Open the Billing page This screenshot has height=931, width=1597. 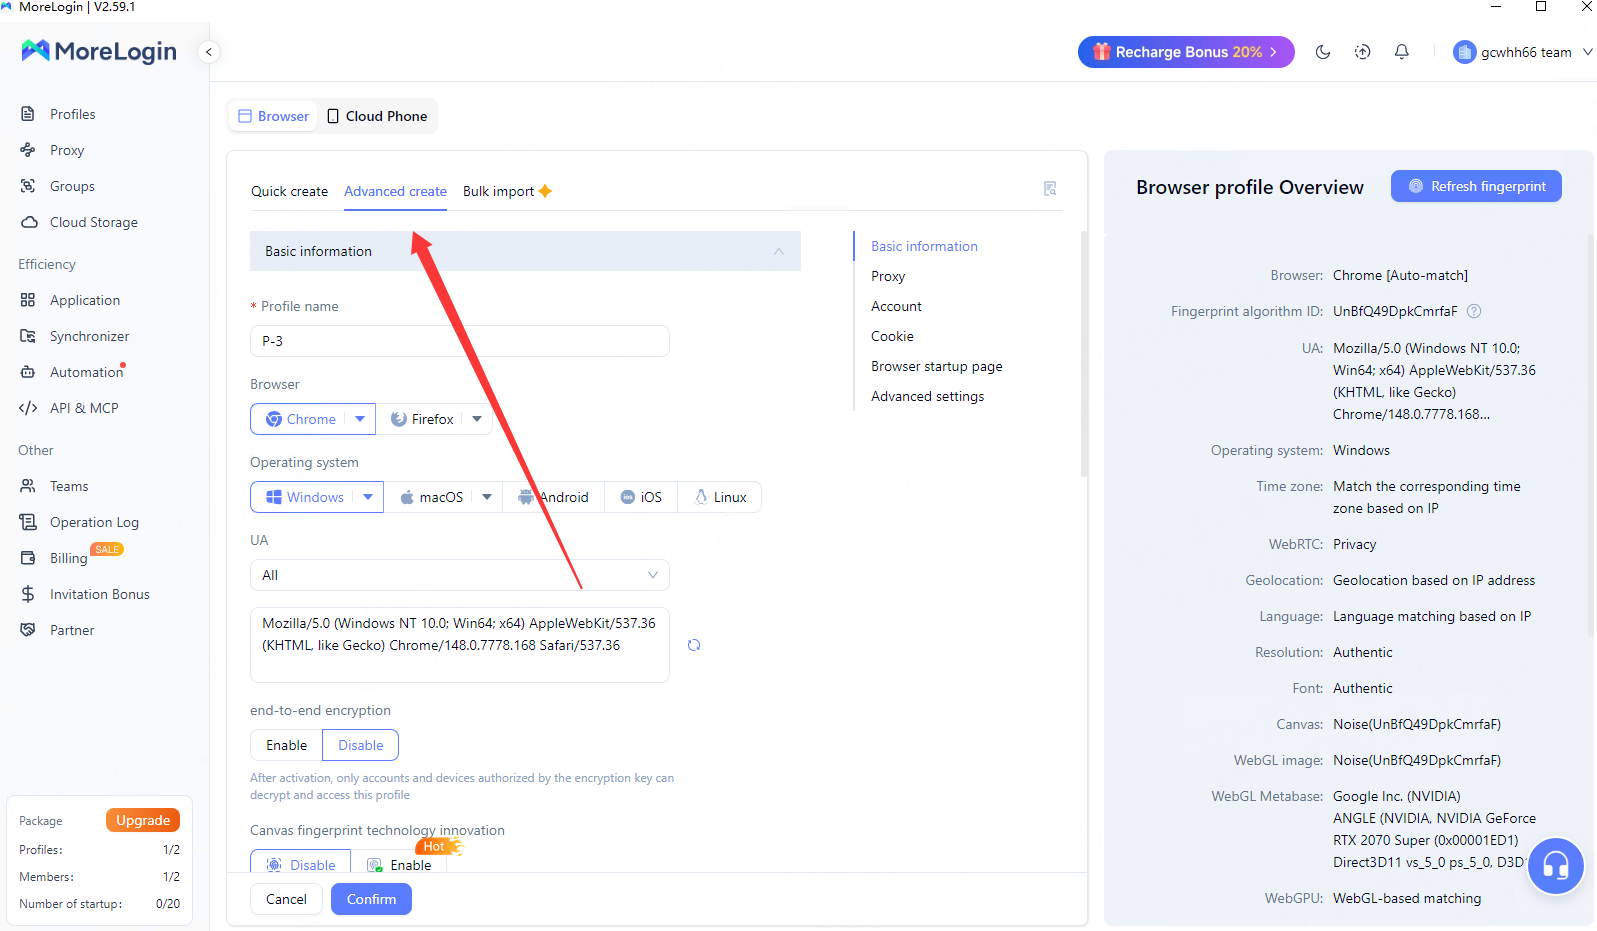click(x=68, y=558)
